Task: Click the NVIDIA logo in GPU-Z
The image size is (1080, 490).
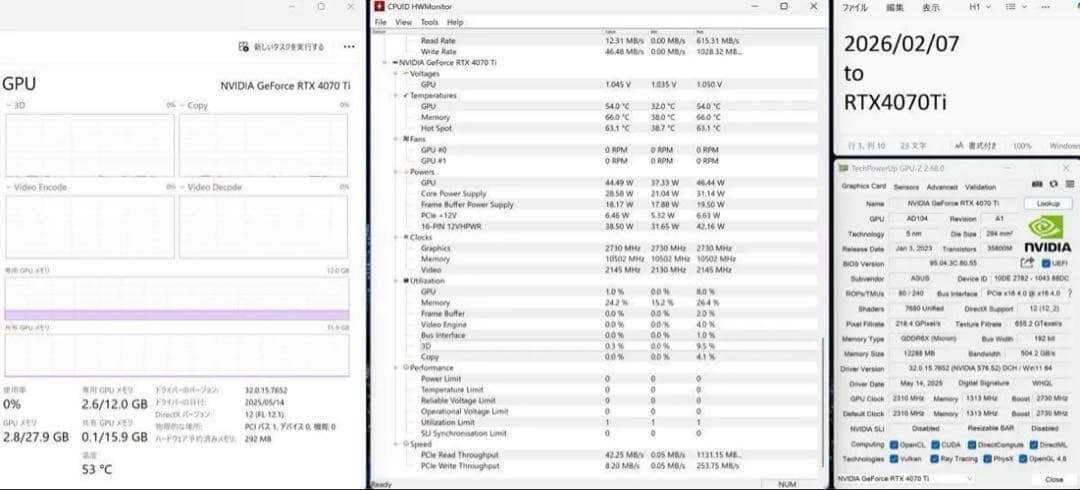Action: (1047, 234)
